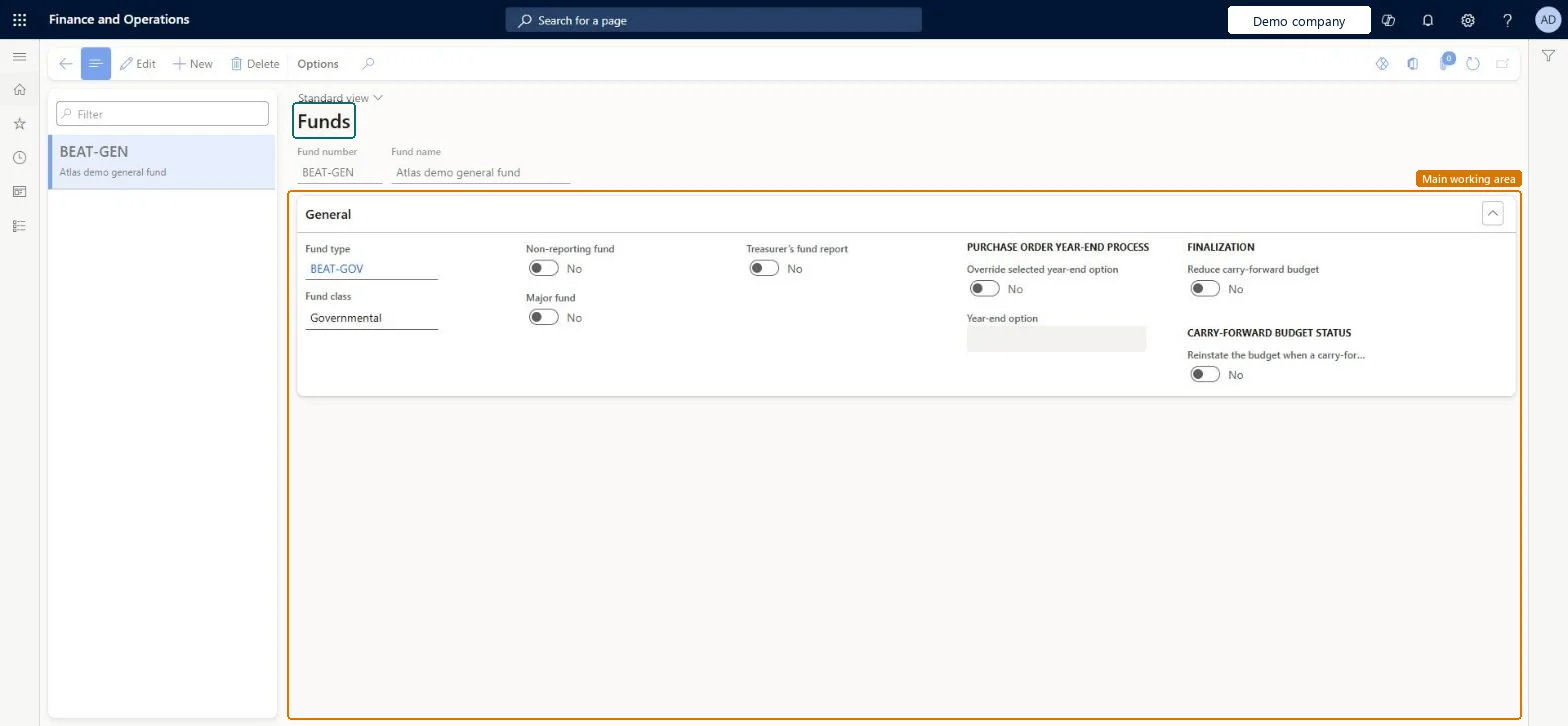Select BEAT-GEN fund in the list
Viewport: 1568px width, 726px height.
(x=162, y=161)
